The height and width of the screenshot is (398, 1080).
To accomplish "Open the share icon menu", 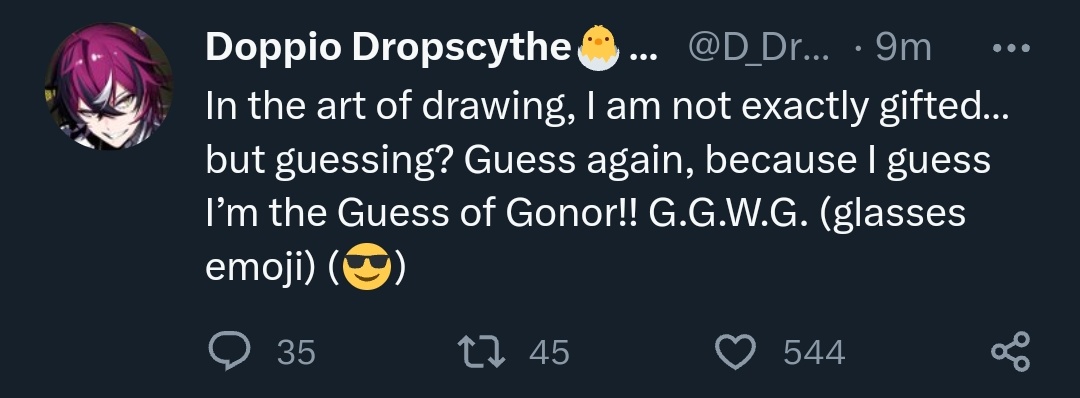I will (x=1010, y=352).
